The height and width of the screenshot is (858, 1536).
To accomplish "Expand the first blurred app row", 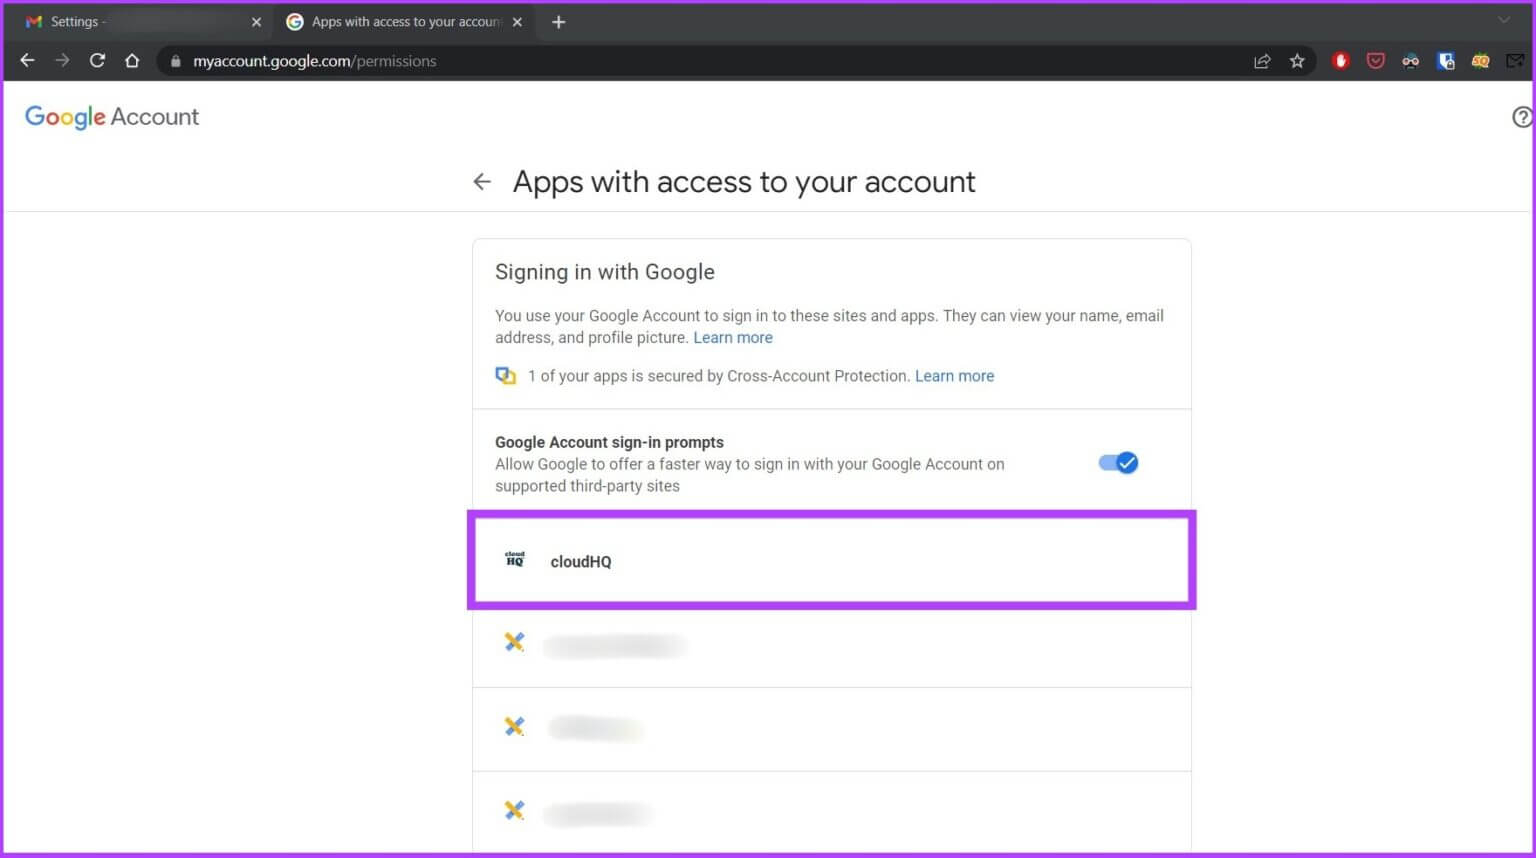I will pos(832,646).
